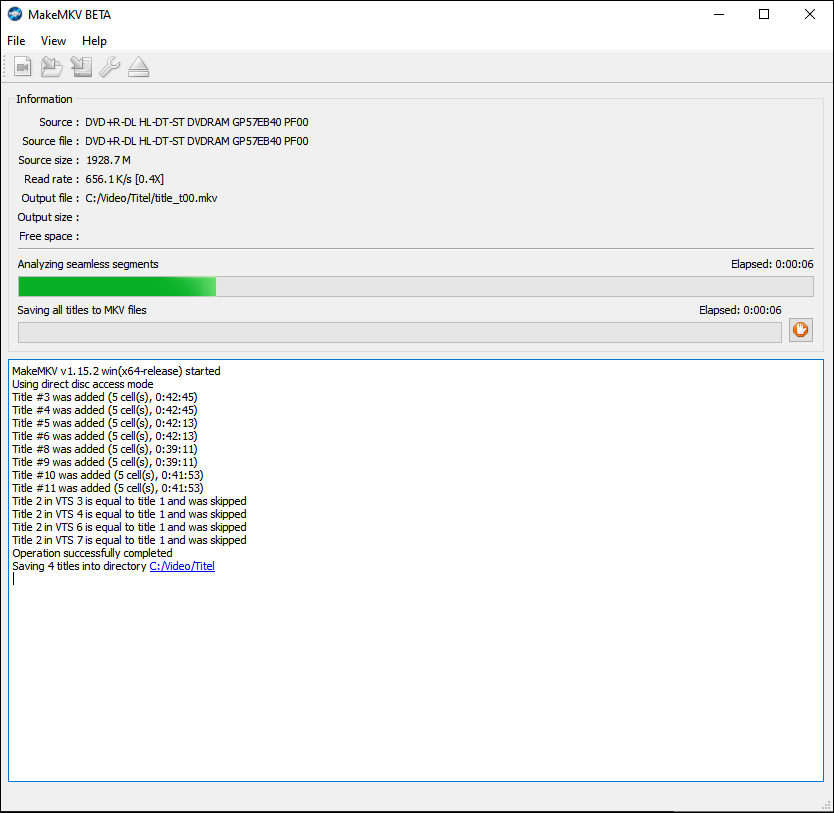This screenshot has height=813, width=834.
Task: Click the 'Saving all titles to MKV files' label
Action: (82, 310)
